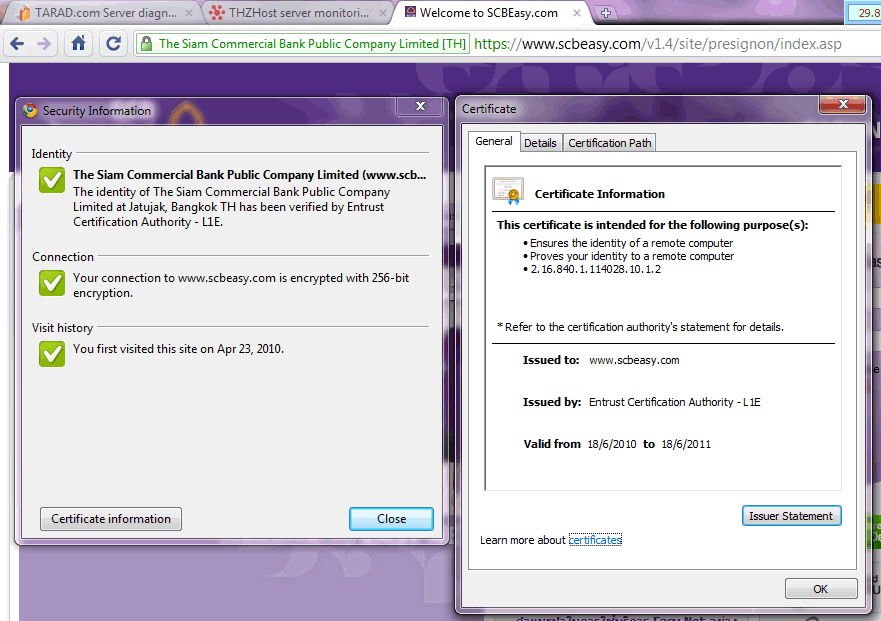
Task: Click the Siam Commercial Bank EV certificate badge
Action: pyautogui.click(x=302, y=44)
